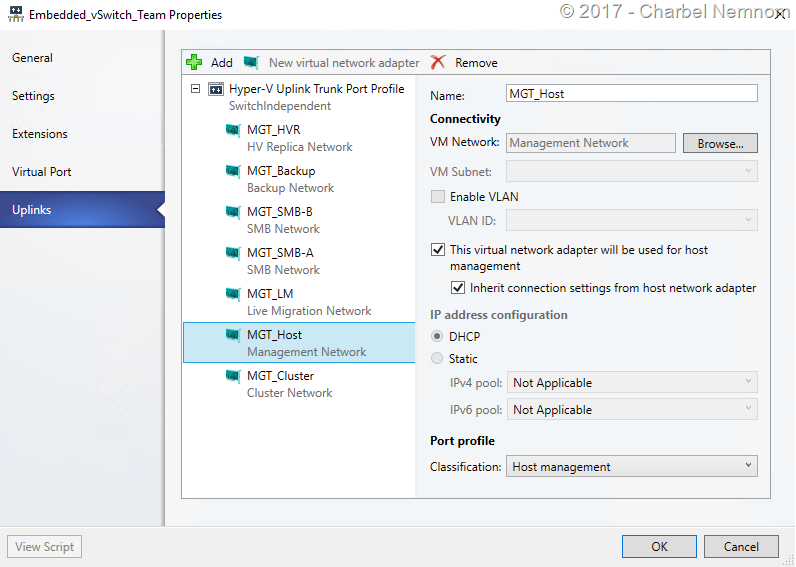Select the DHCP radio button
The image size is (796, 567).
click(437, 337)
